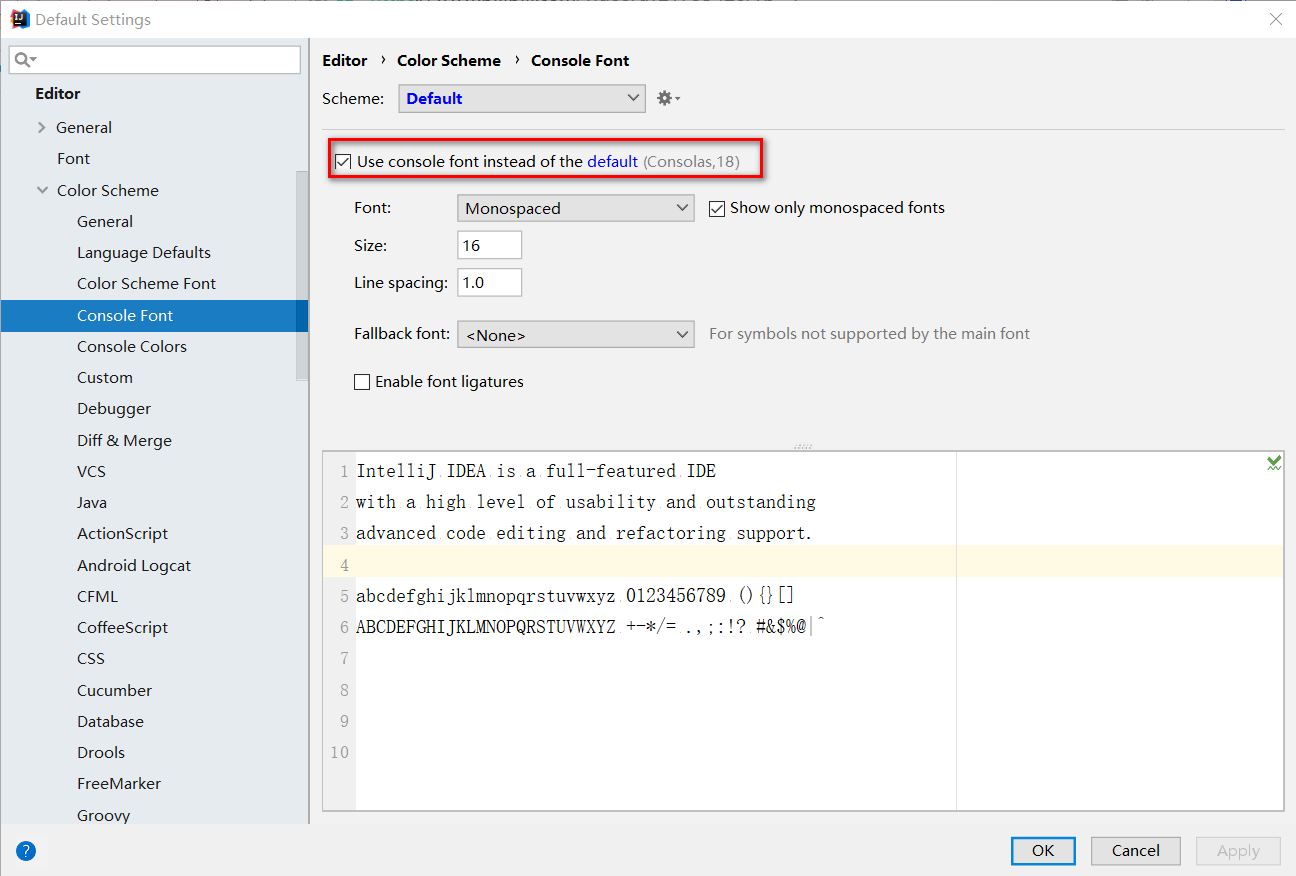Viewport: 1296px width, 876px height.
Task: Toggle 'Use console font instead of default' checkbox
Action: 343,161
